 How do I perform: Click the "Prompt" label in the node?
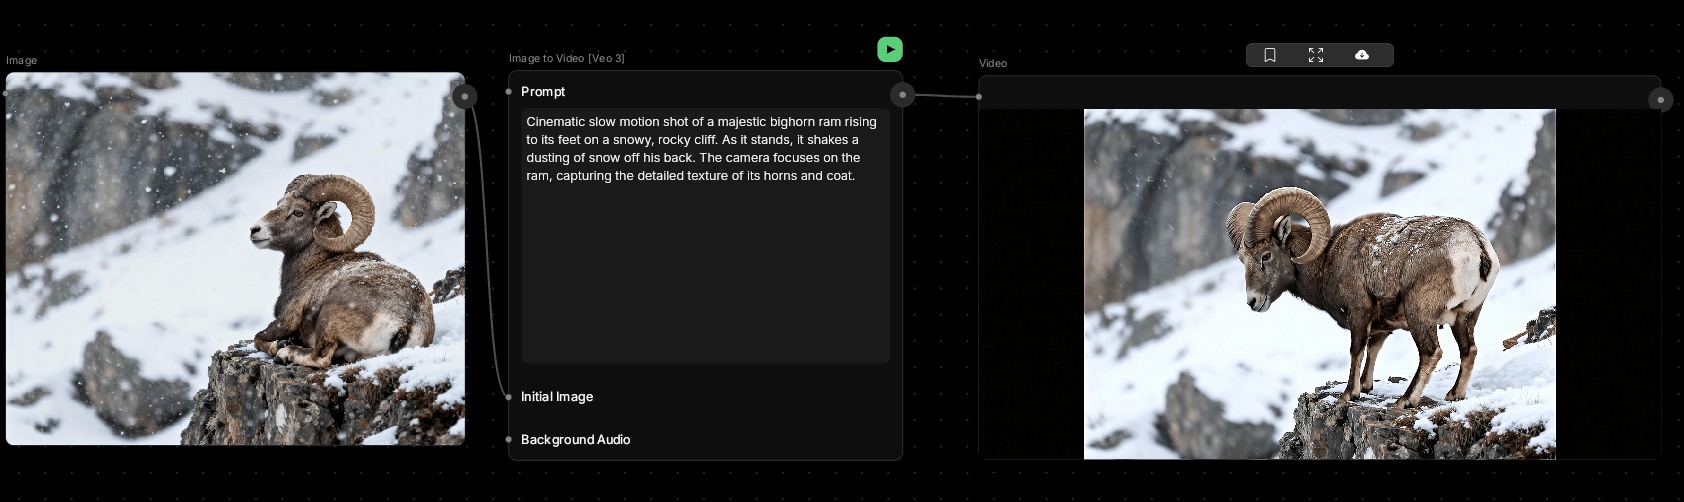[x=543, y=91]
